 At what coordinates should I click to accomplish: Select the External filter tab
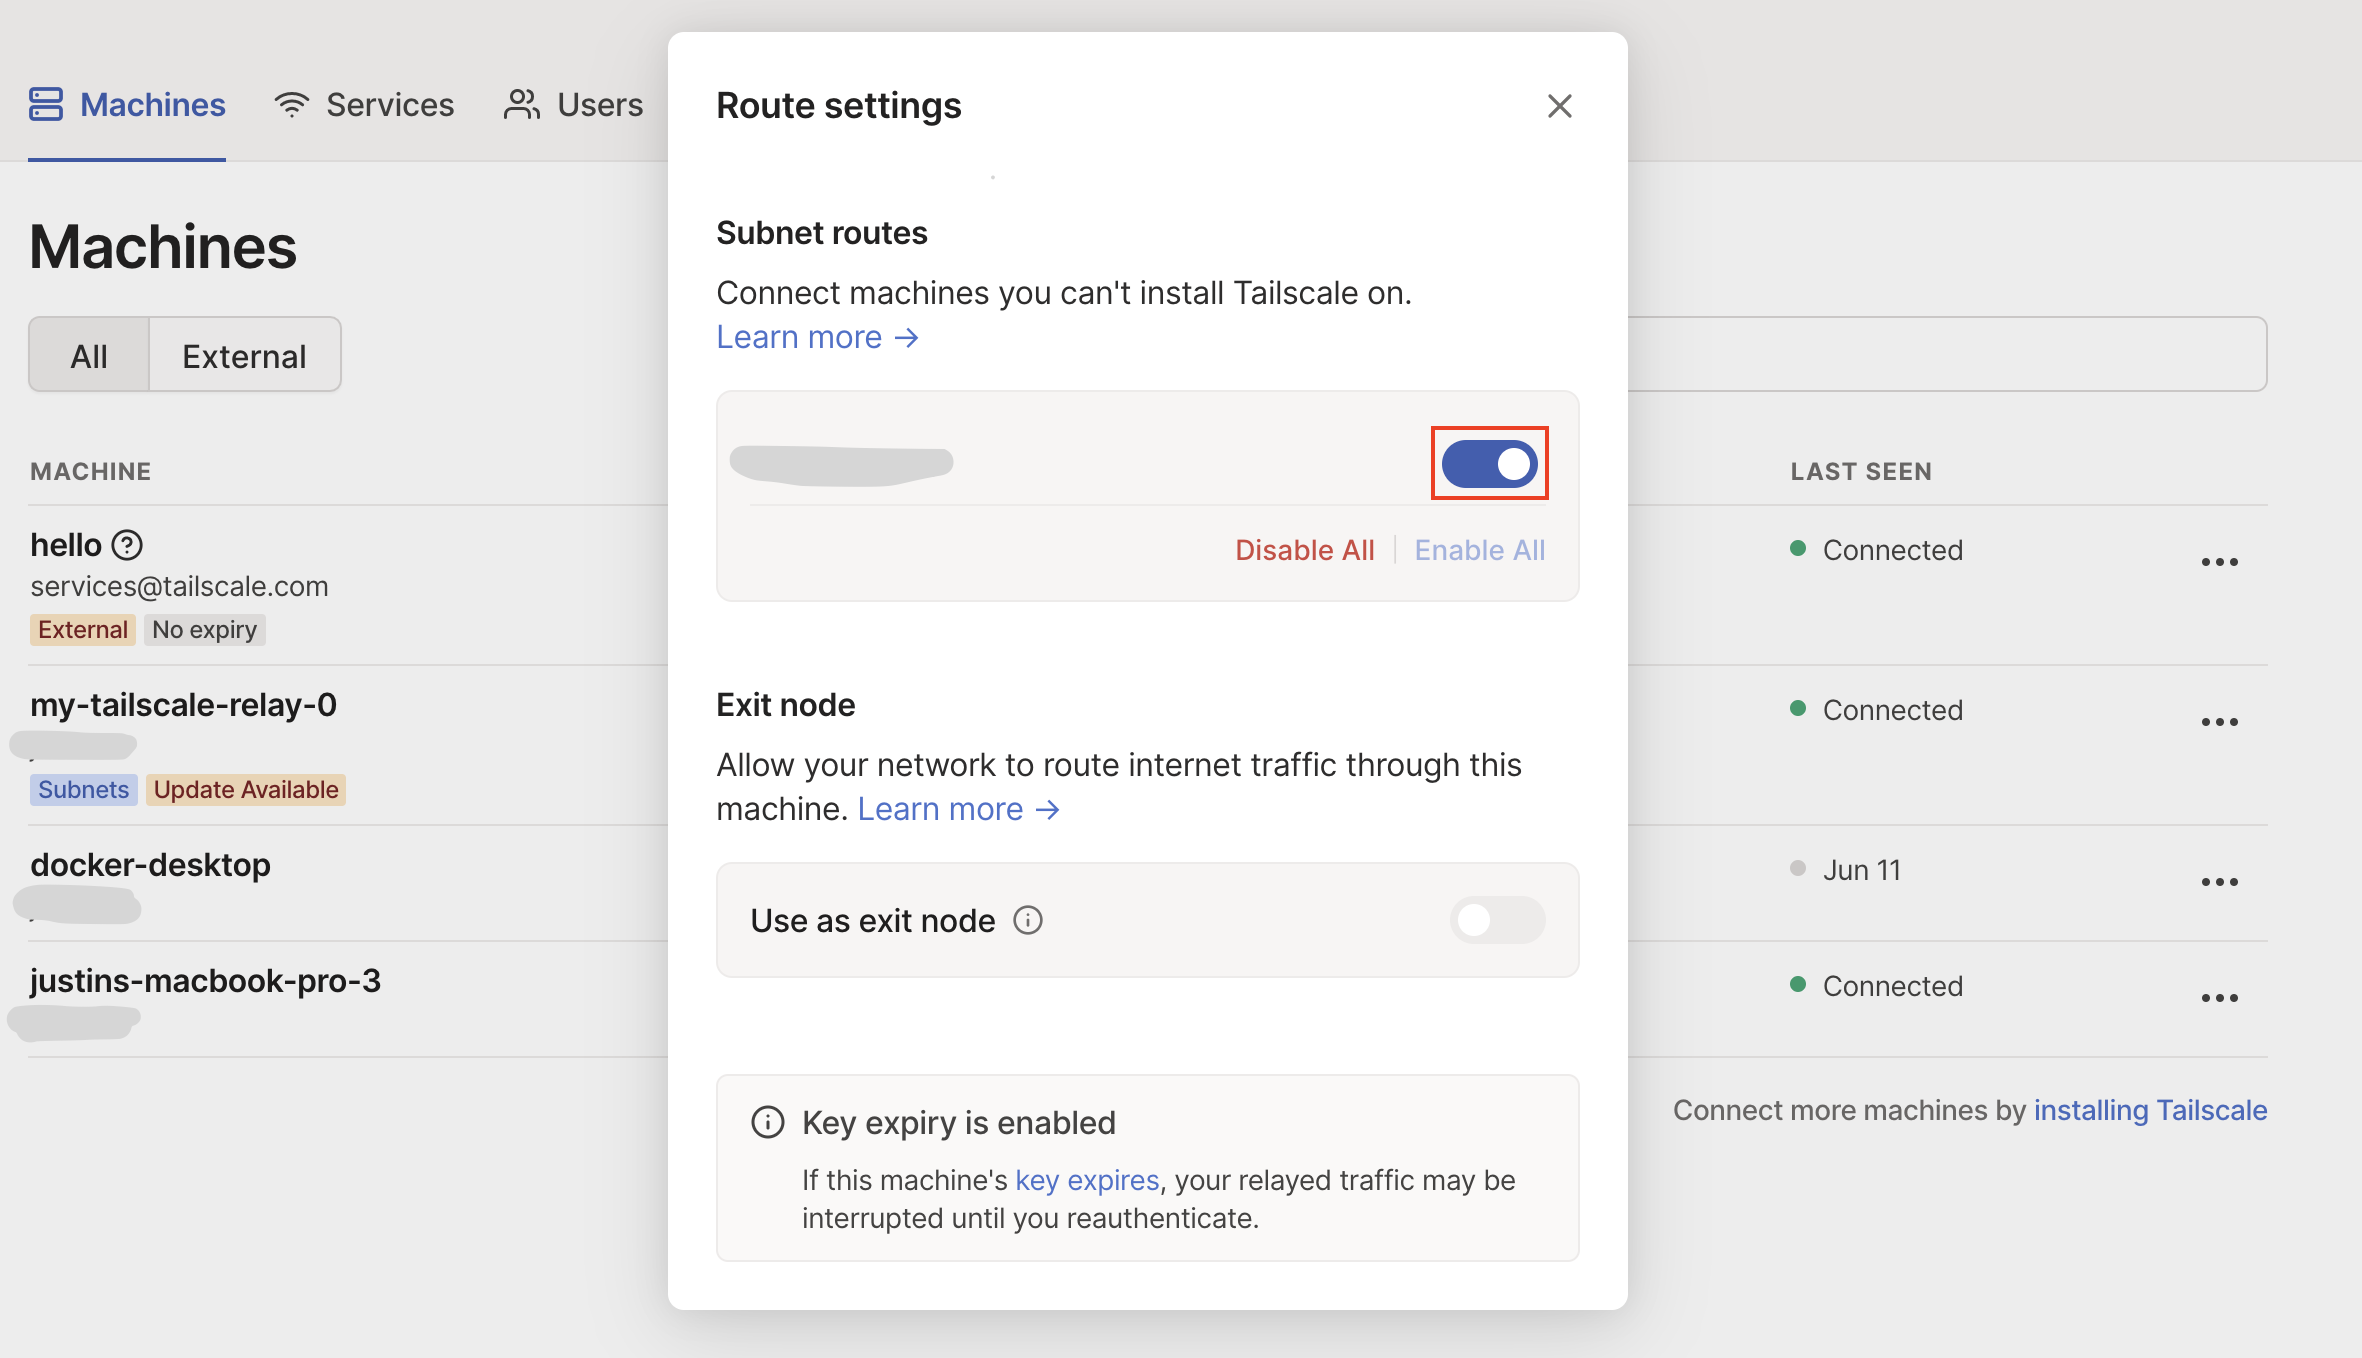point(244,356)
